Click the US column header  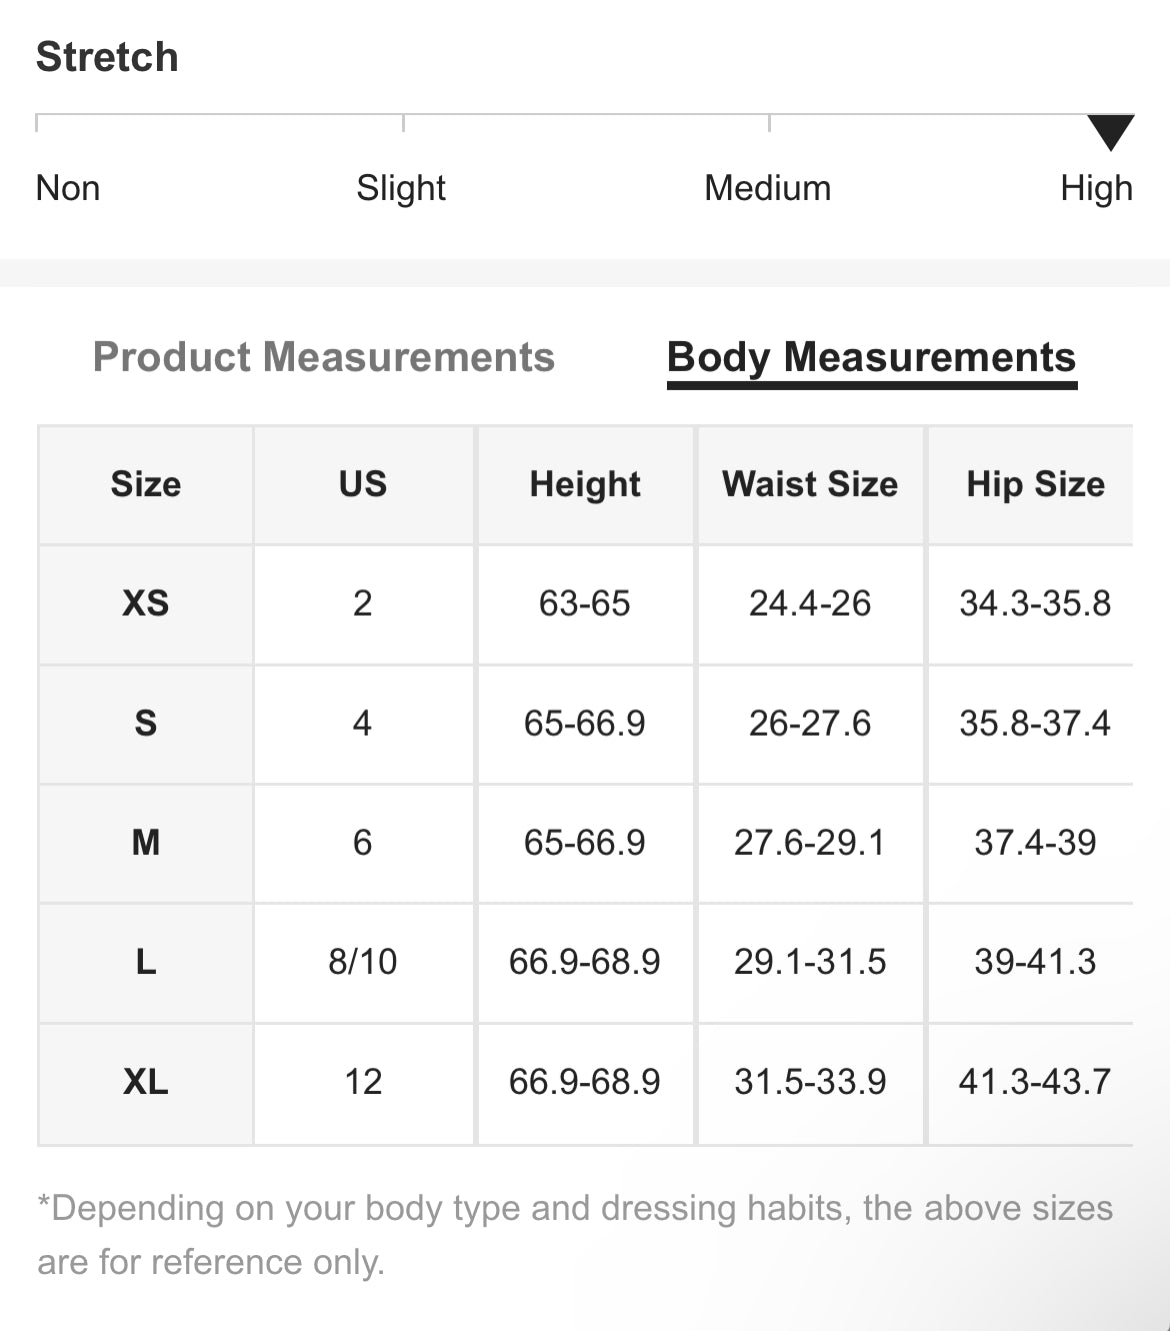(362, 484)
